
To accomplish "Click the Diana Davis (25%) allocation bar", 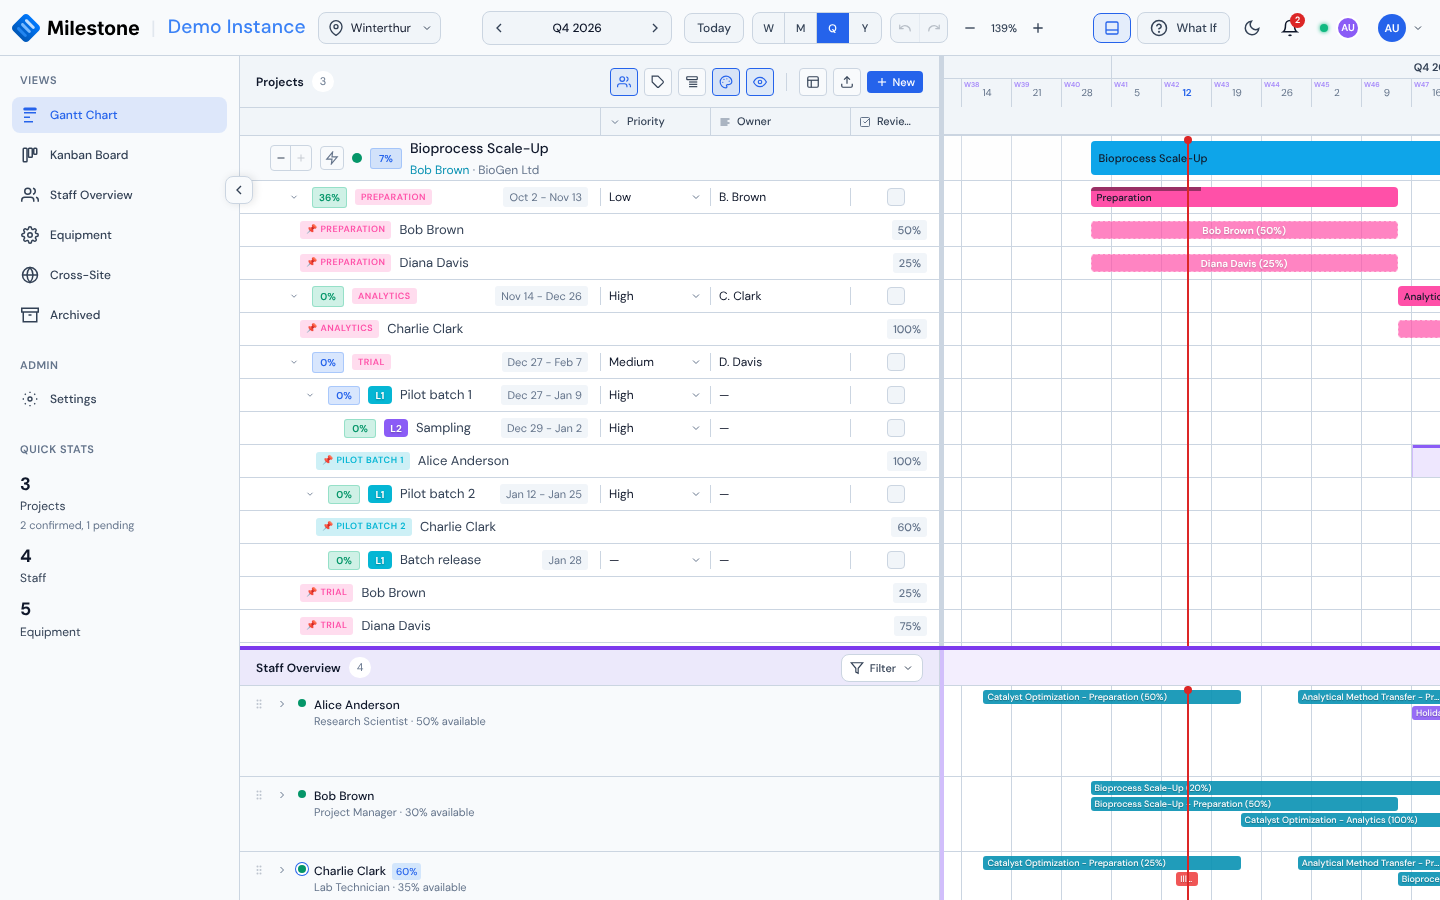I will (x=1244, y=263).
